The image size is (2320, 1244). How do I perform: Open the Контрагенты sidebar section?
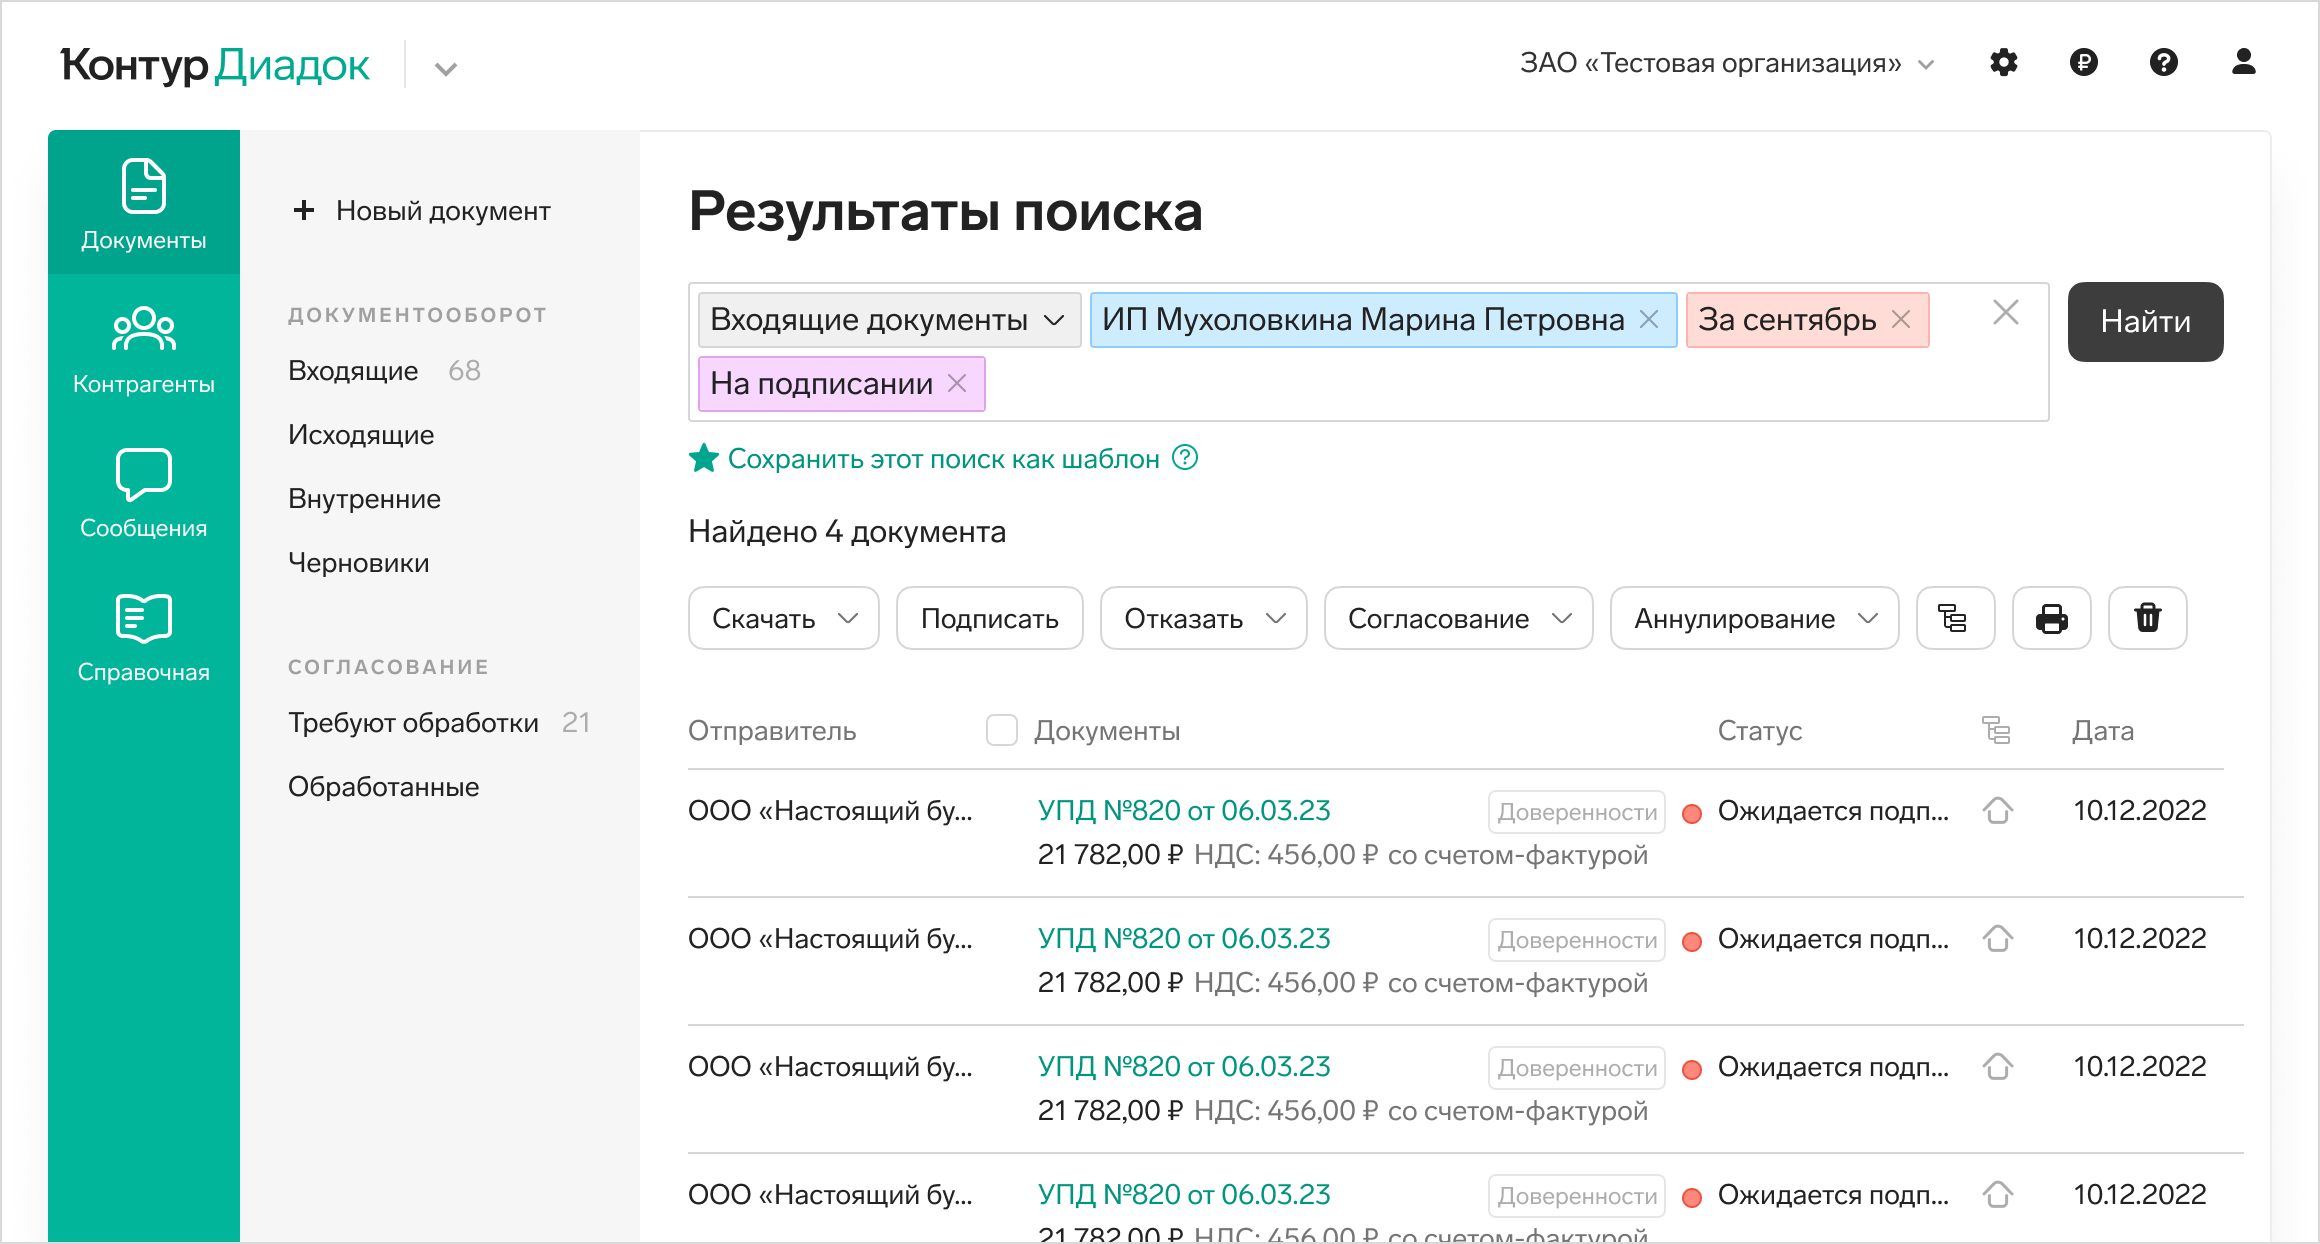pos(144,349)
